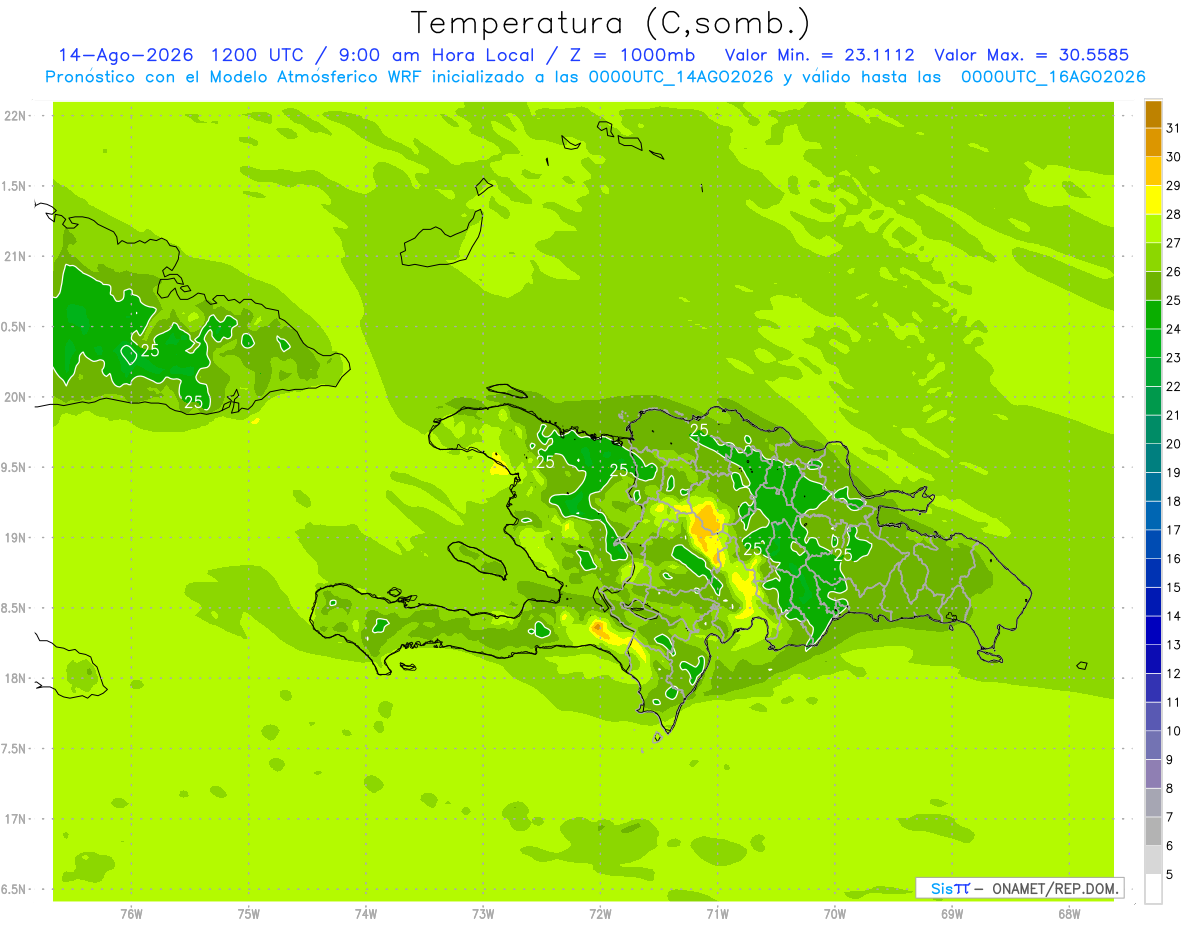
Task: Click the '1.5N' latitude label
Action: pyautogui.click(x=14, y=186)
